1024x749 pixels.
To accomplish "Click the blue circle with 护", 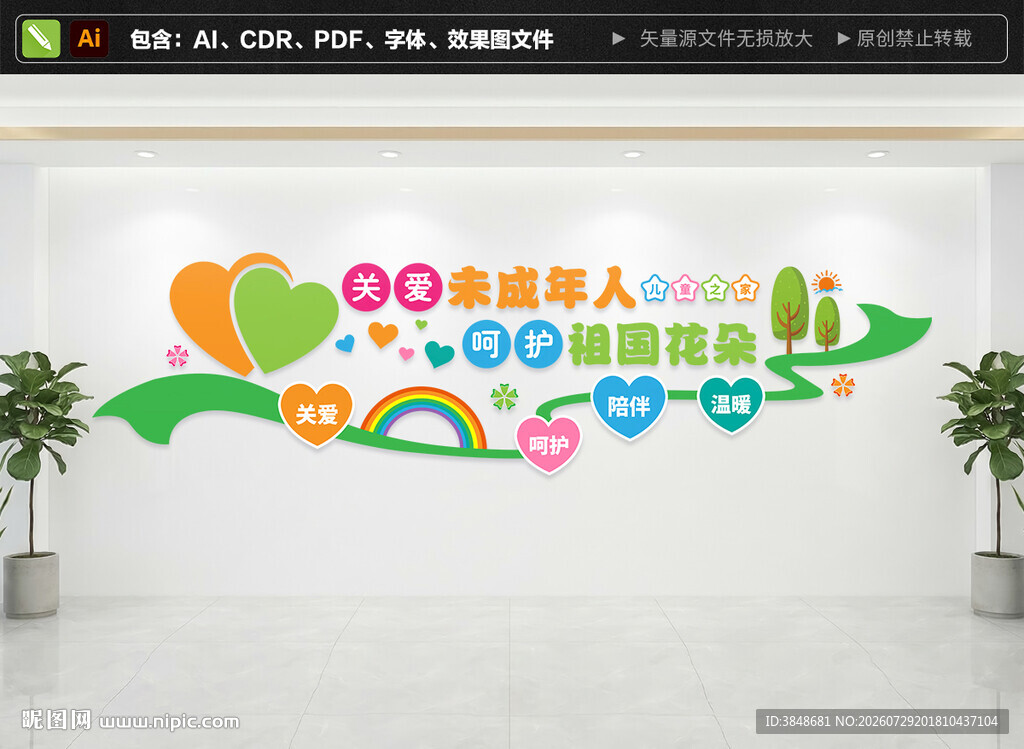I will [x=538, y=343].
